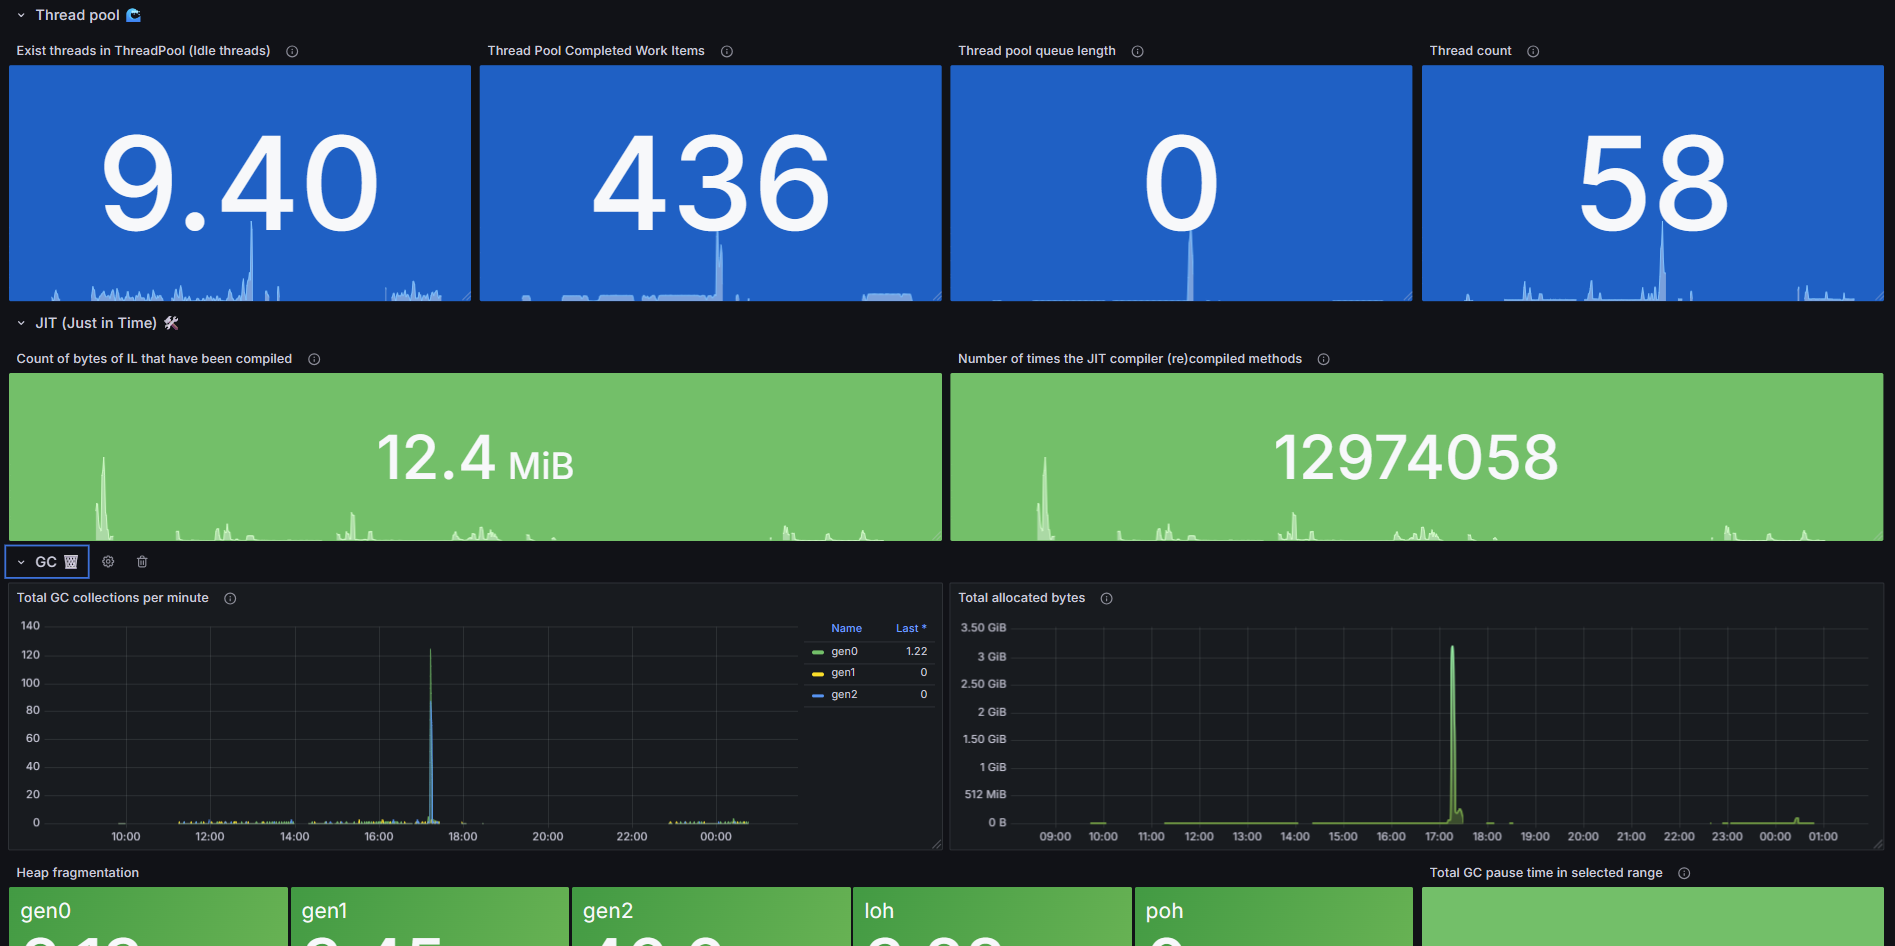Grab resize handle of Total GC collections panel
Image resolution: width=1895 pixels, height=946 pixels.
[x=937, y=845]
